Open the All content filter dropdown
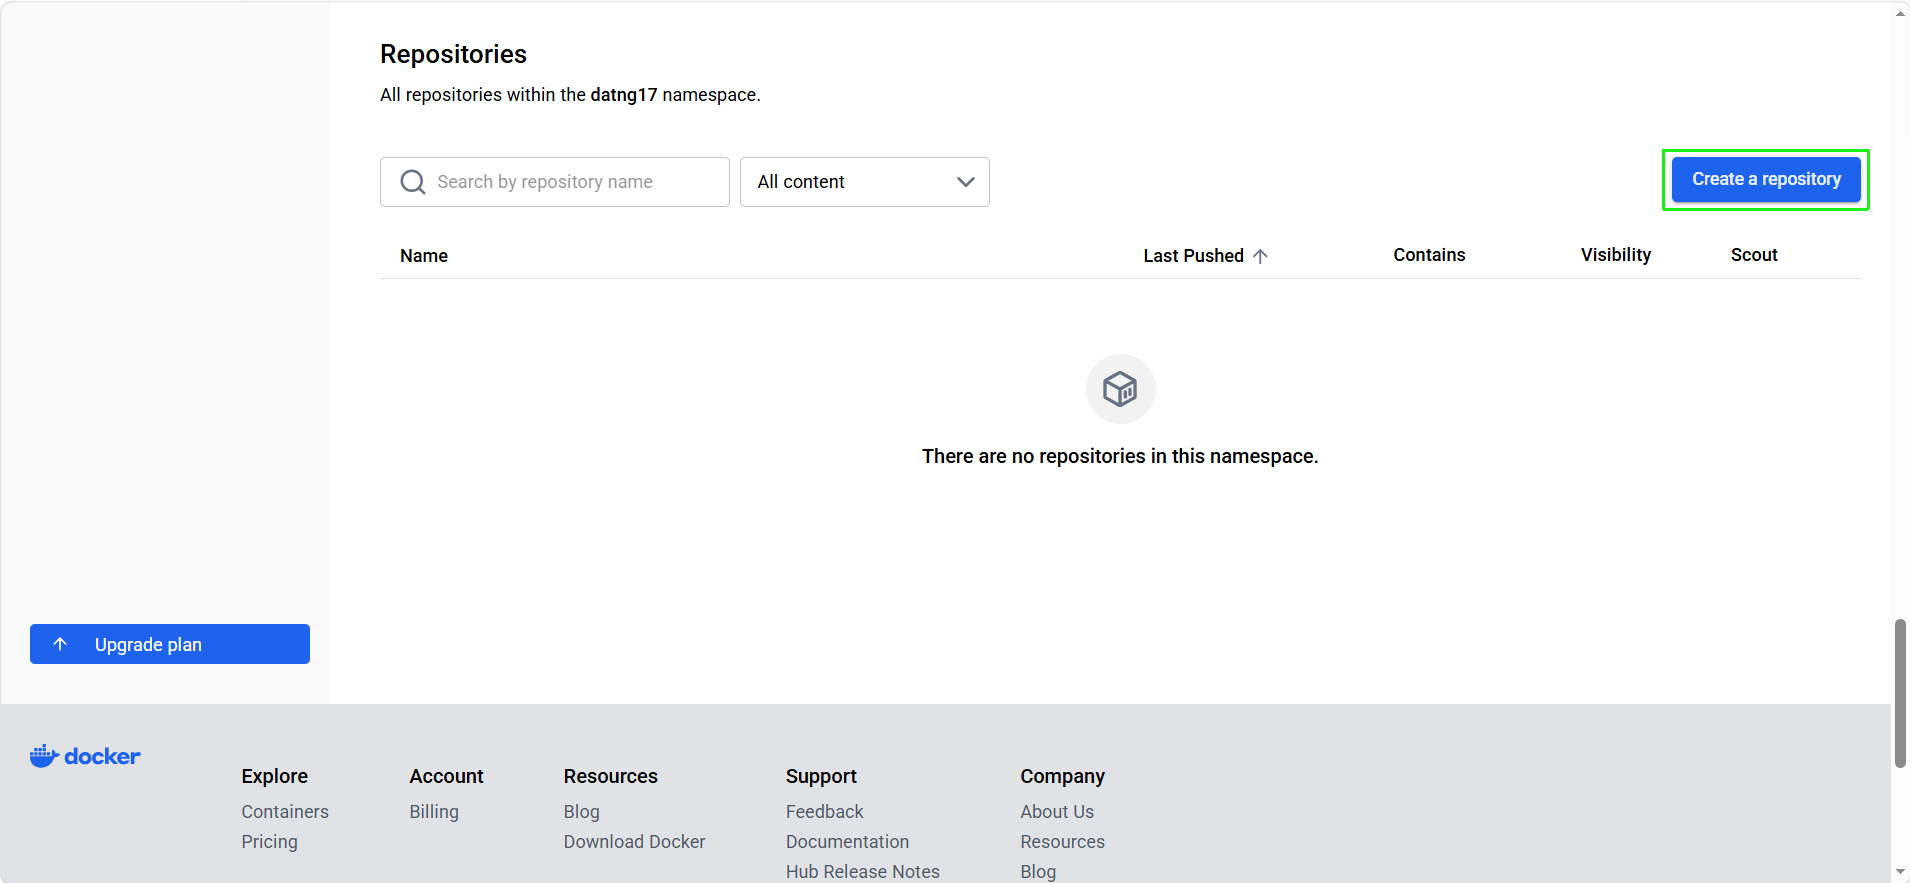The width and height of the screenshot is (1910, 883). click(865, 182)
